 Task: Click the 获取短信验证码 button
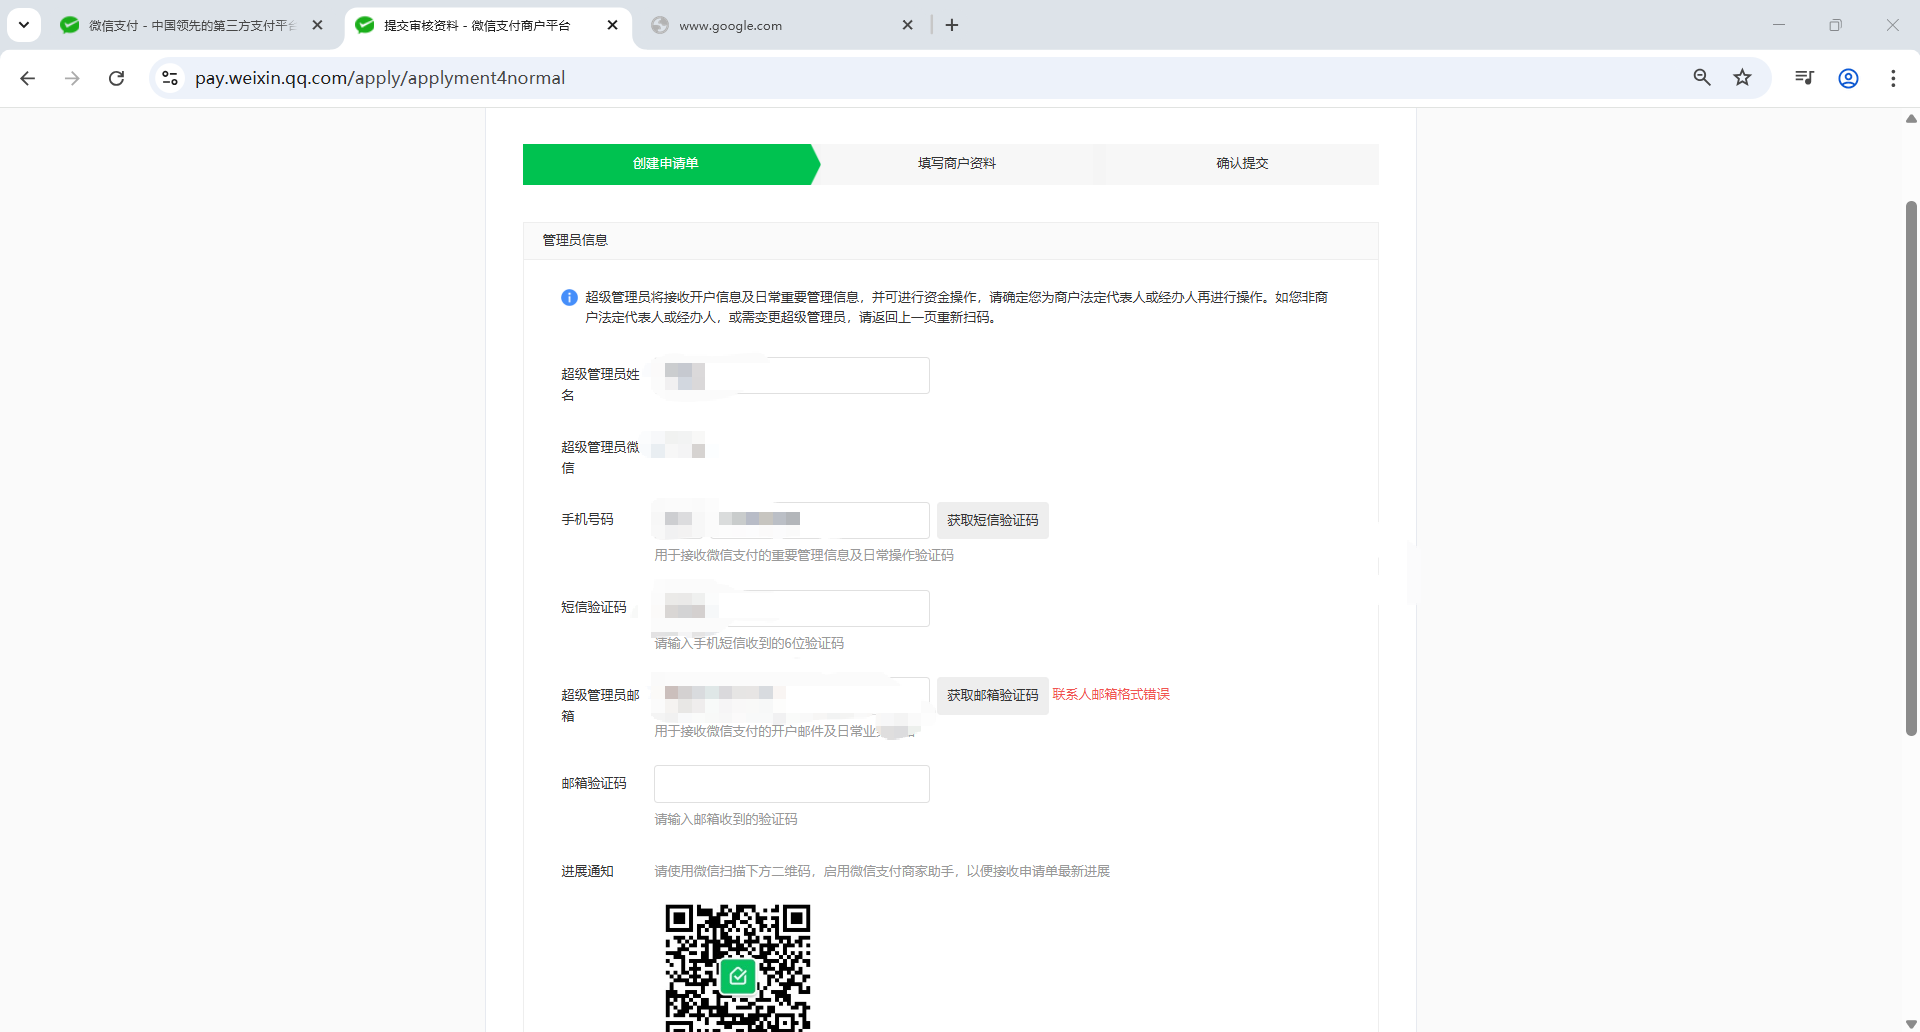pyautogui.click(x=992, y=520)
